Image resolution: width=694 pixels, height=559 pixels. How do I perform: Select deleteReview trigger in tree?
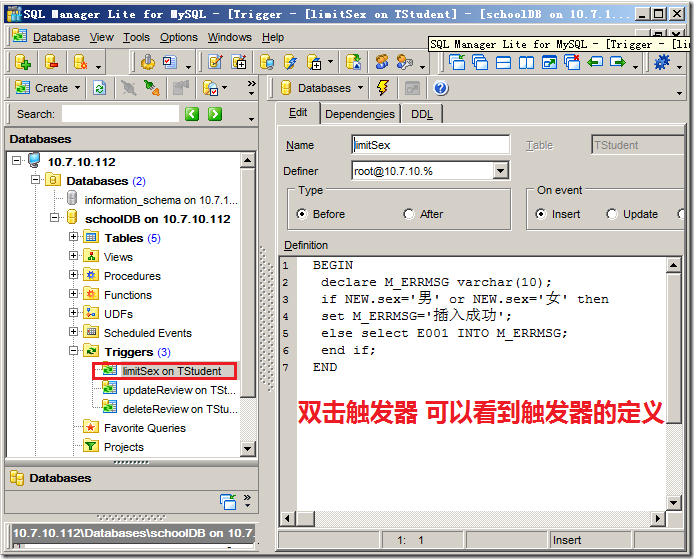[x=180, y=409]
